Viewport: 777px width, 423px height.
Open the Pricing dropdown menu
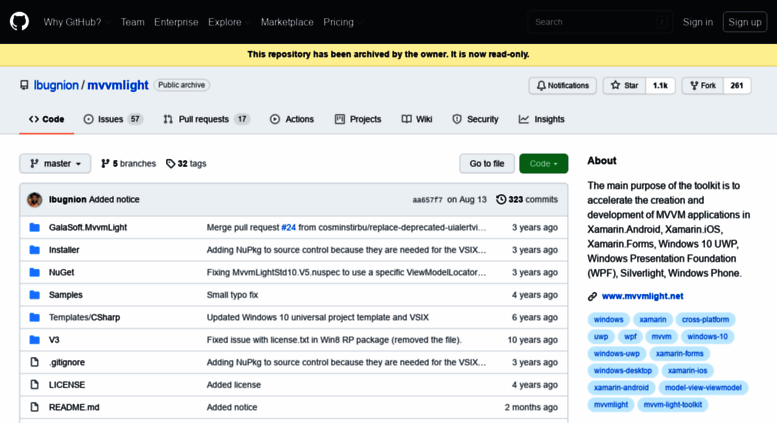click(342, 22)
